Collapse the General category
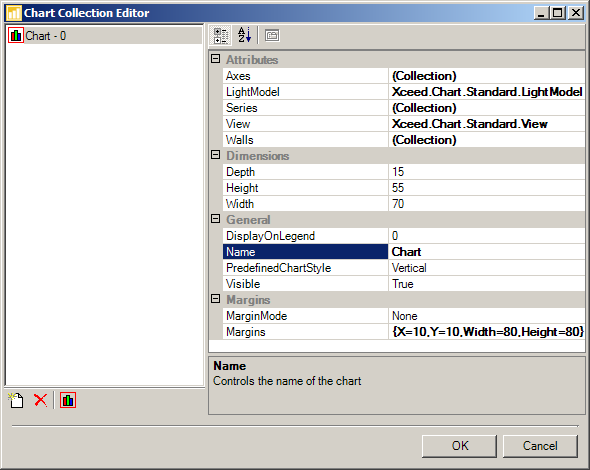The height and width of the screenshot is (470, 590). (216, 219)
